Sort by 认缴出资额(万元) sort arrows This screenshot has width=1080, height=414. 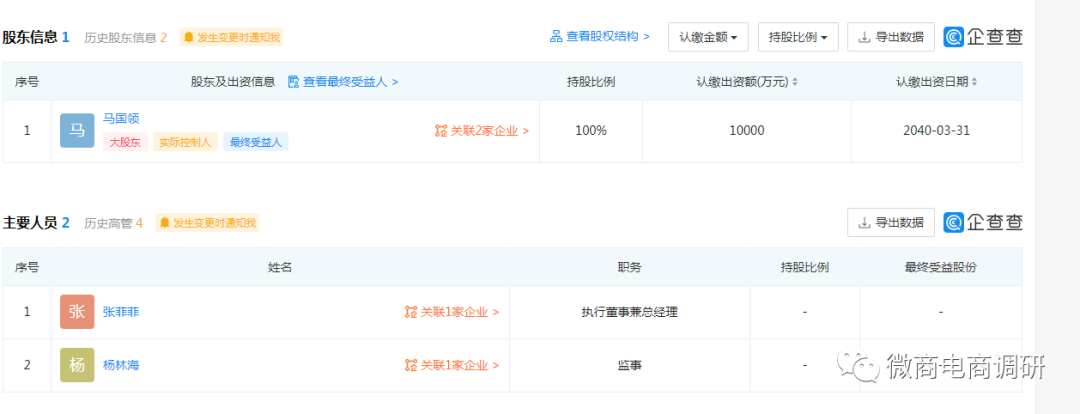(x=795, y=82)
